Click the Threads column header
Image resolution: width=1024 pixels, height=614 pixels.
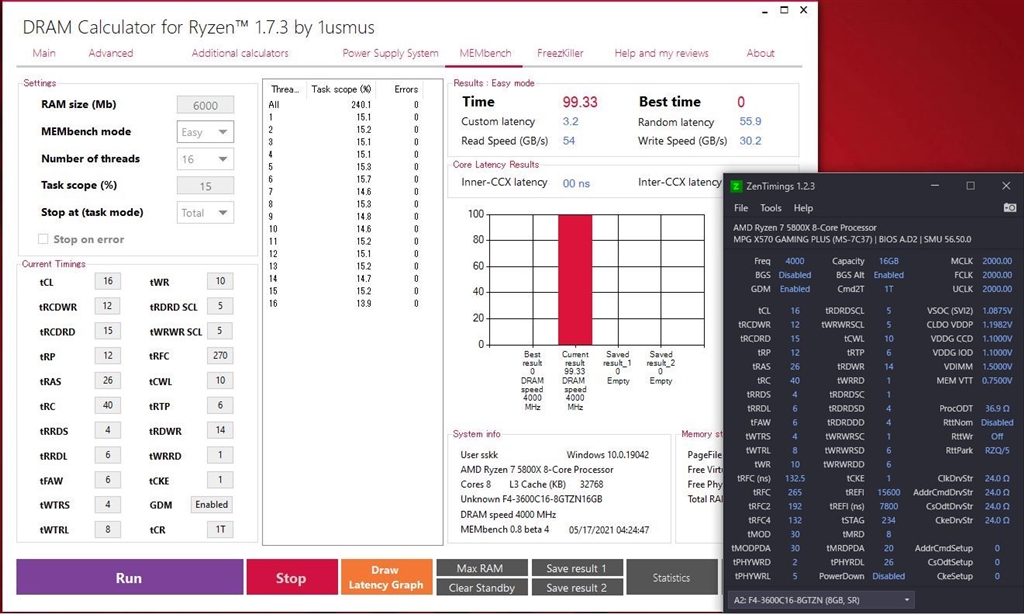(x=285, y=89)
